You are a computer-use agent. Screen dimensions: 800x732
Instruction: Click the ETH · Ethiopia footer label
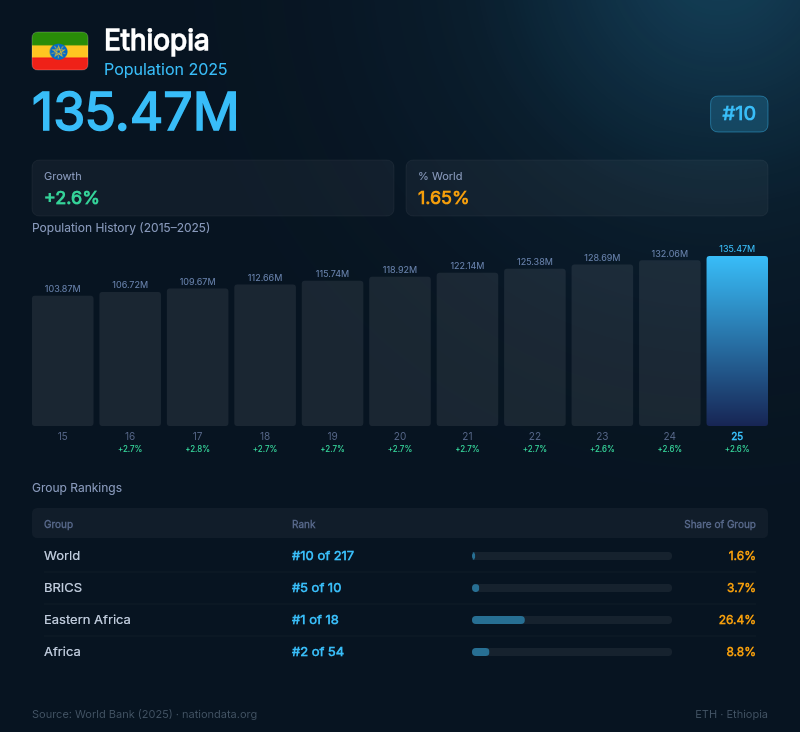coord(731,714)
